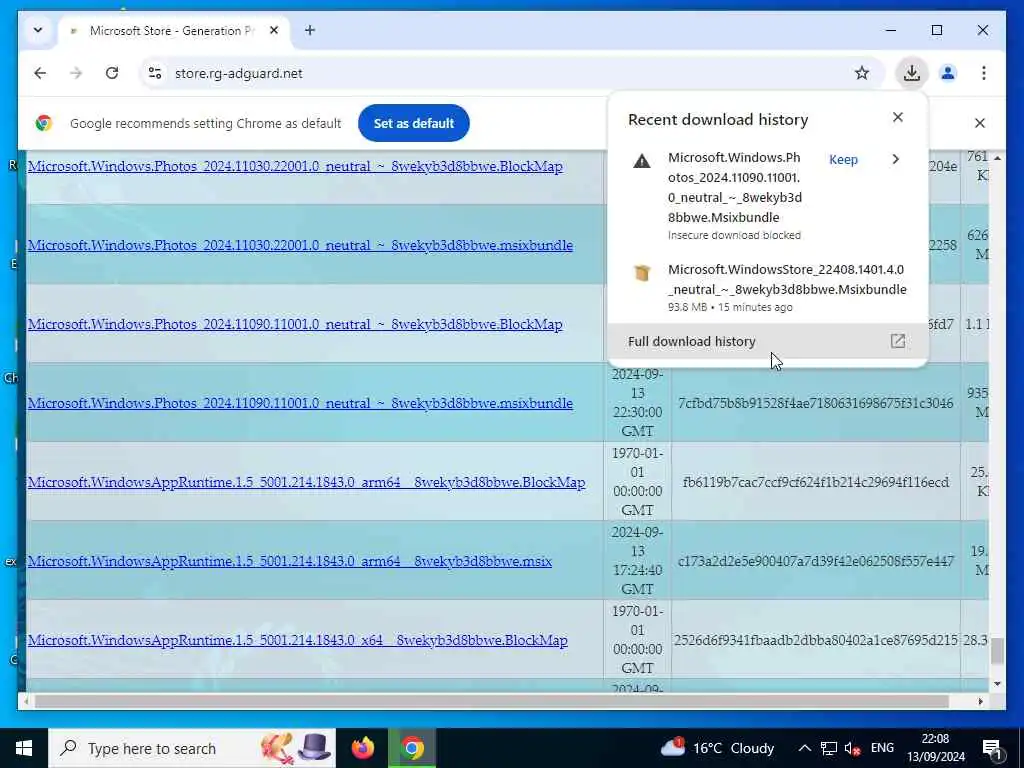Open the Windows Start menu
Screen dimensions: 1024x768
tap(24, 748)
